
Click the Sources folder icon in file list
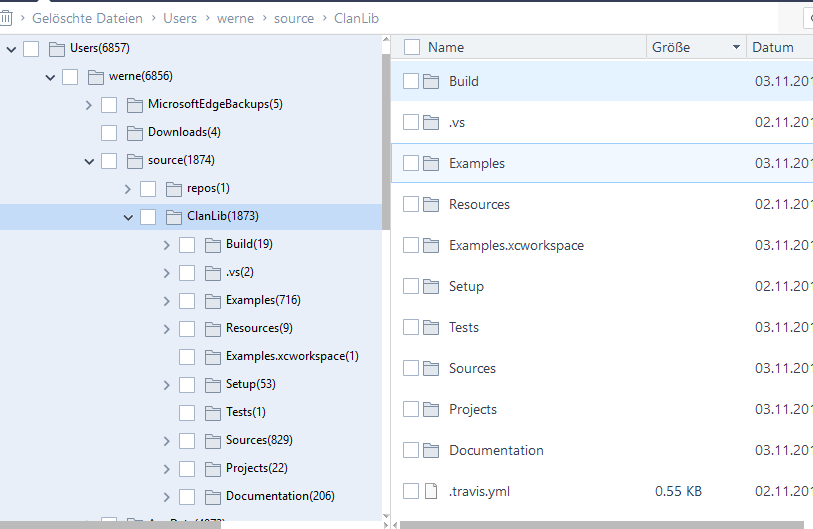pos(431,368)
